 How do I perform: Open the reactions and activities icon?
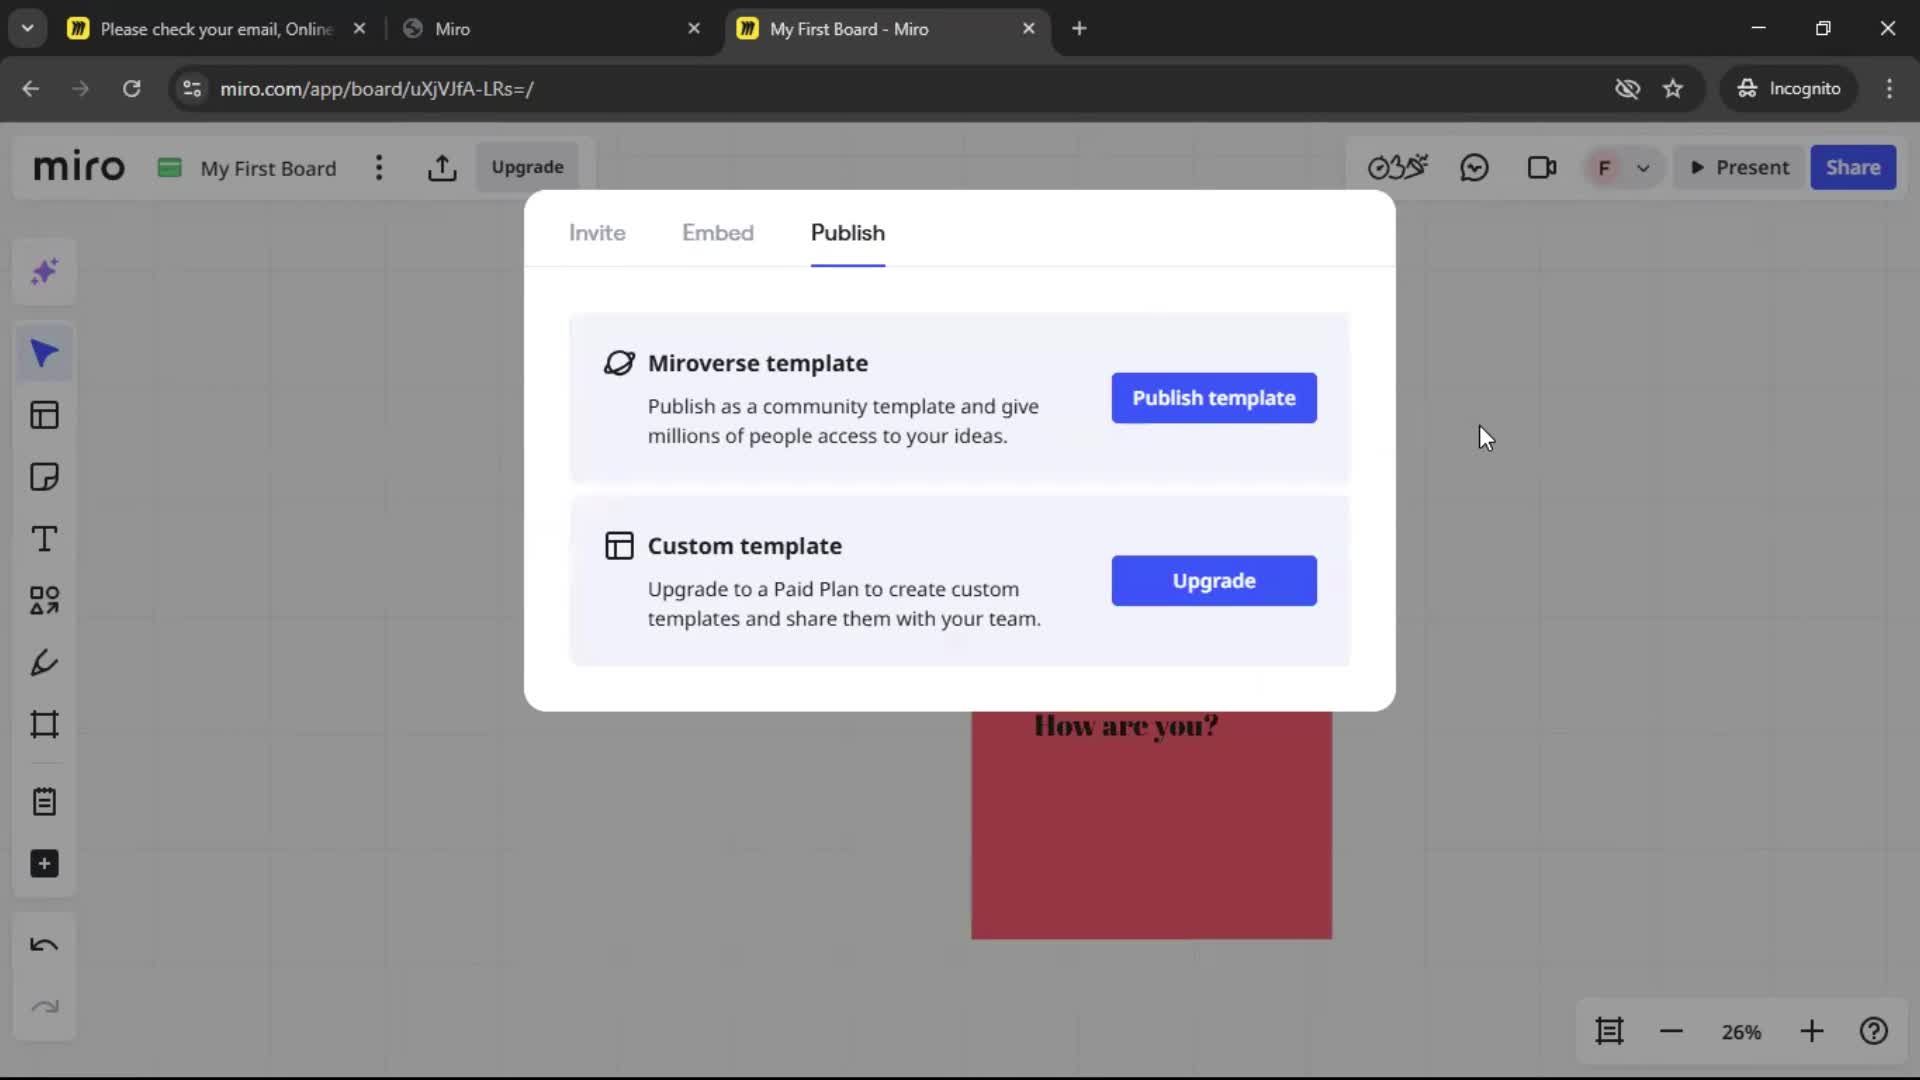[1397, 167]
